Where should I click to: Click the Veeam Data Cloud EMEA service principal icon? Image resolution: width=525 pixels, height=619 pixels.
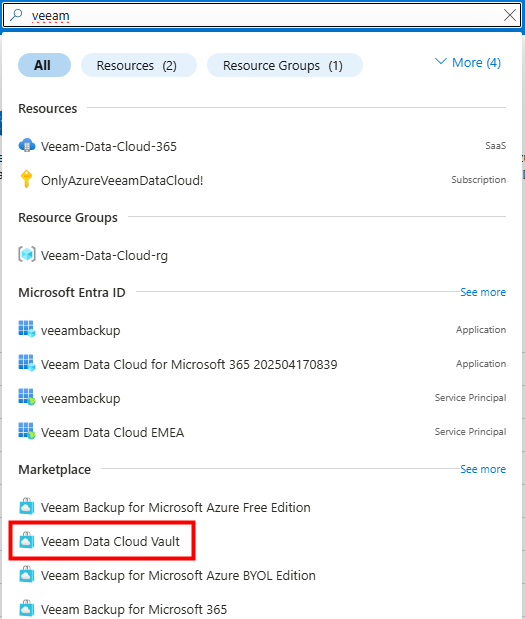[x=27, y=431]
